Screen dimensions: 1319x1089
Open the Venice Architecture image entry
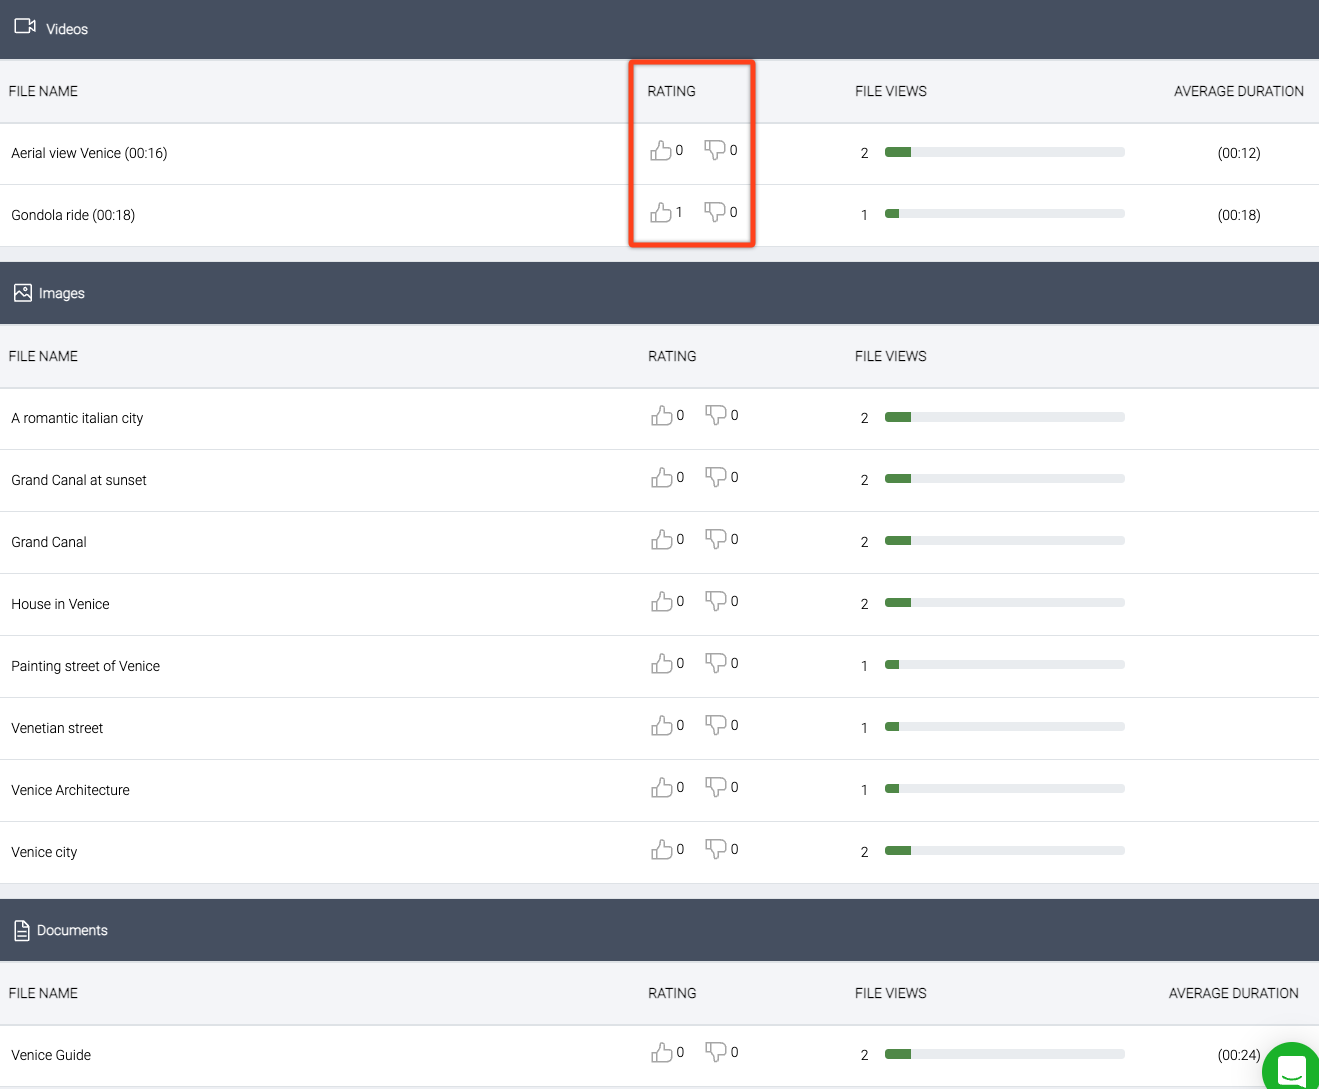(70, 790)
